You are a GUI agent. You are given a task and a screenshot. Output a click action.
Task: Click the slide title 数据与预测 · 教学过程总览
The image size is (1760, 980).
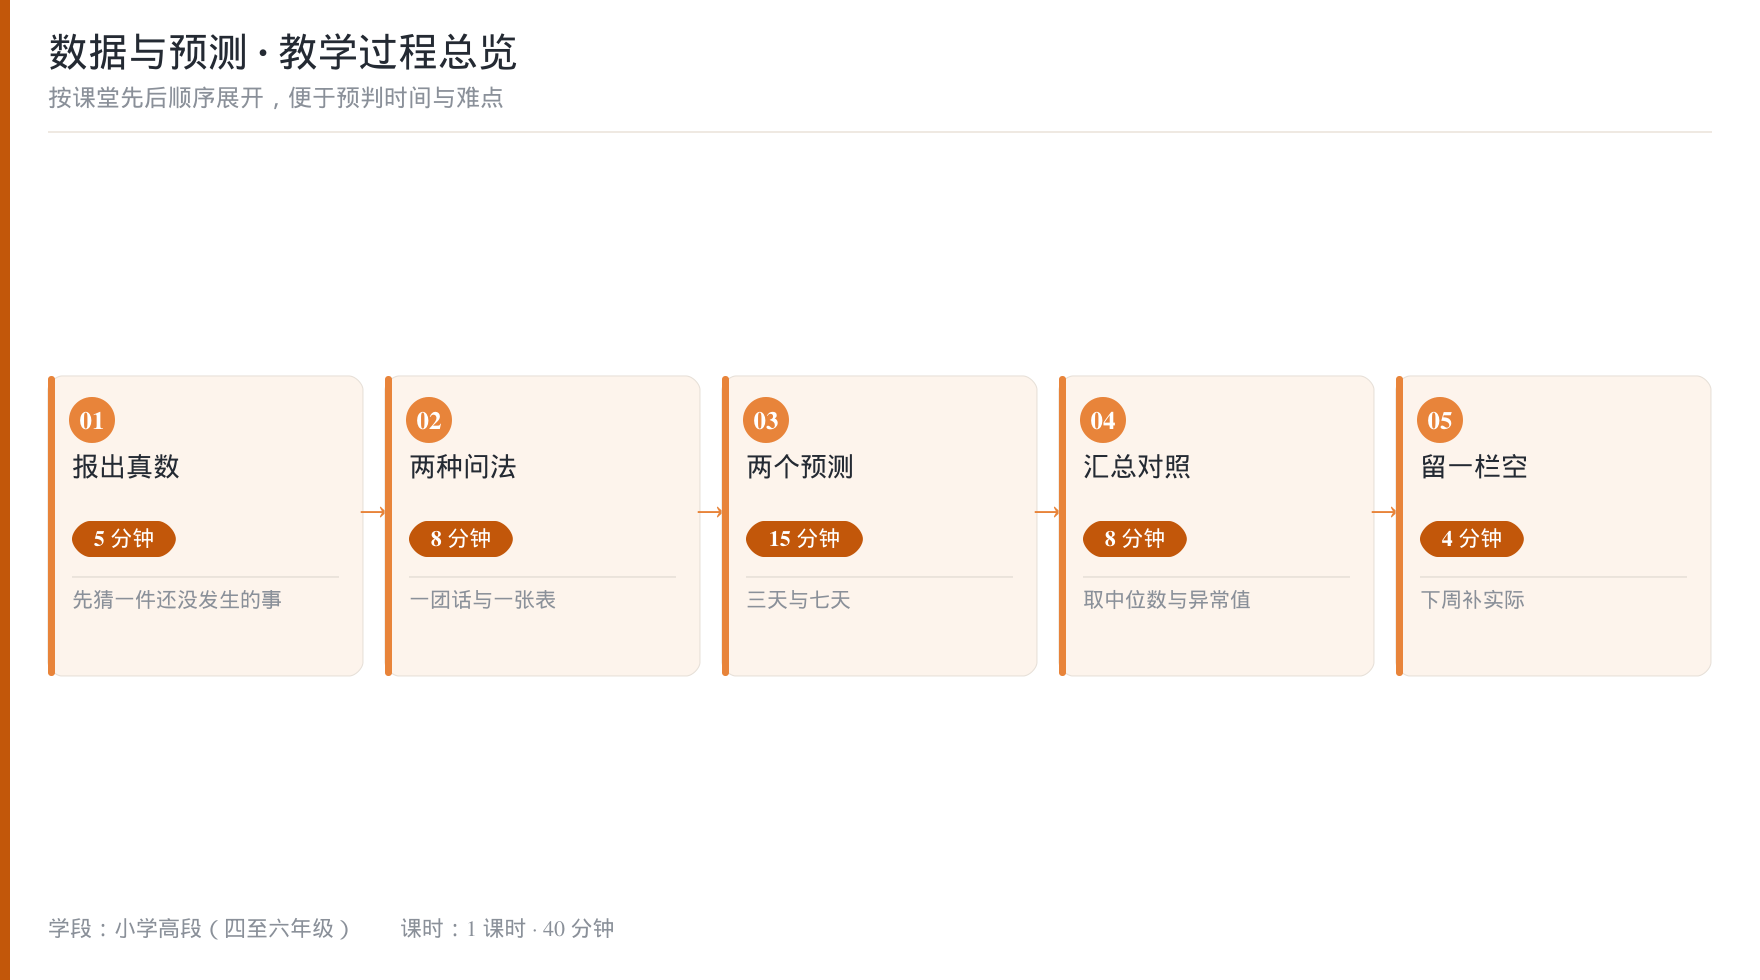(283, 52)
